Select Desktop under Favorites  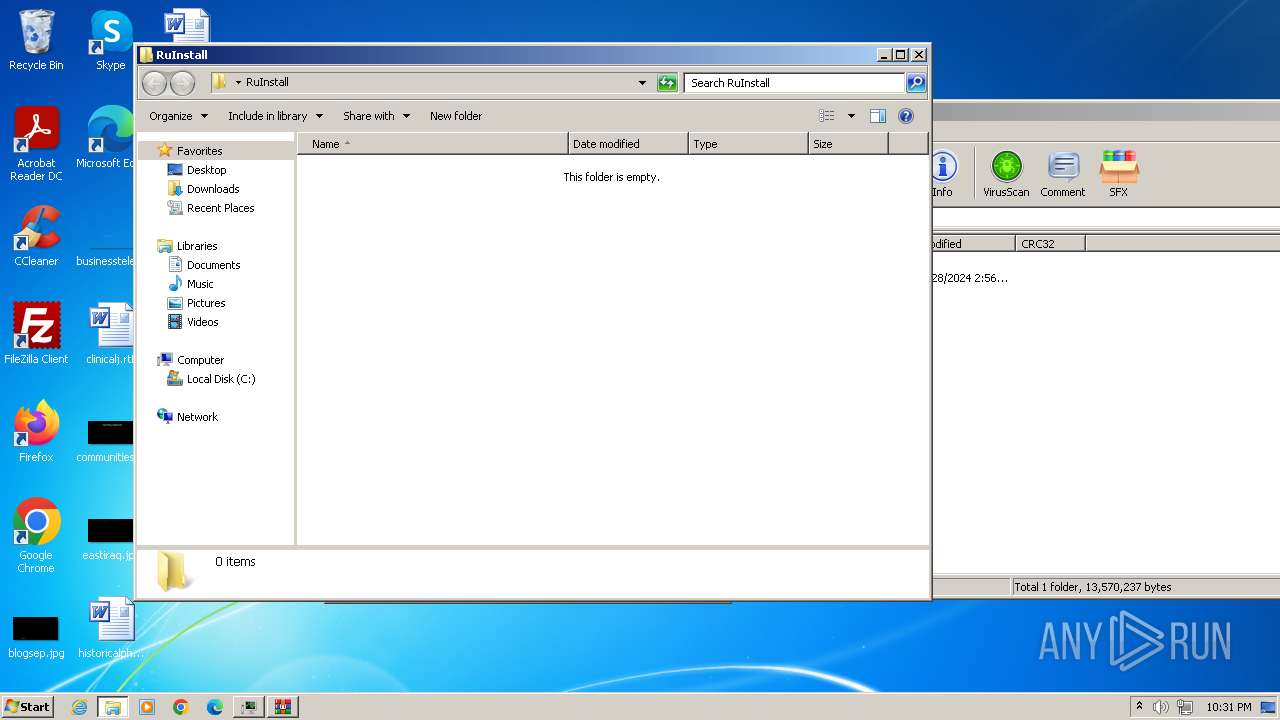pyautogui.click(x=206, y=170)
